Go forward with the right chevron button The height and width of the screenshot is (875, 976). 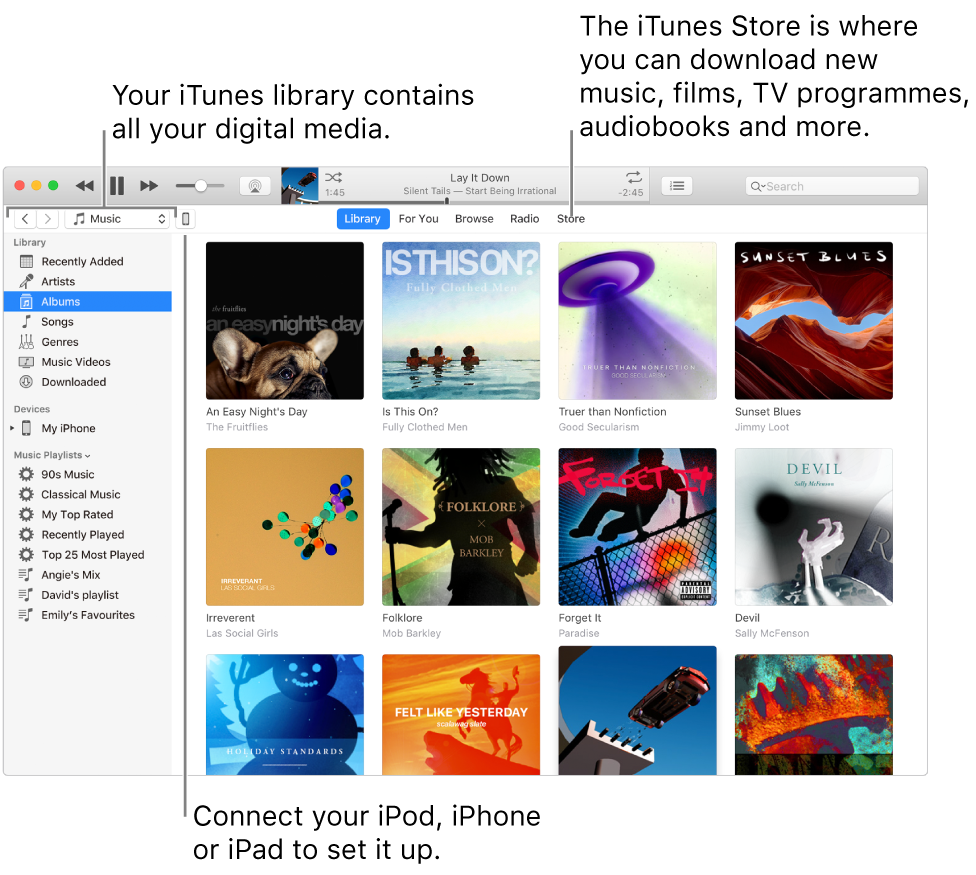47,219
